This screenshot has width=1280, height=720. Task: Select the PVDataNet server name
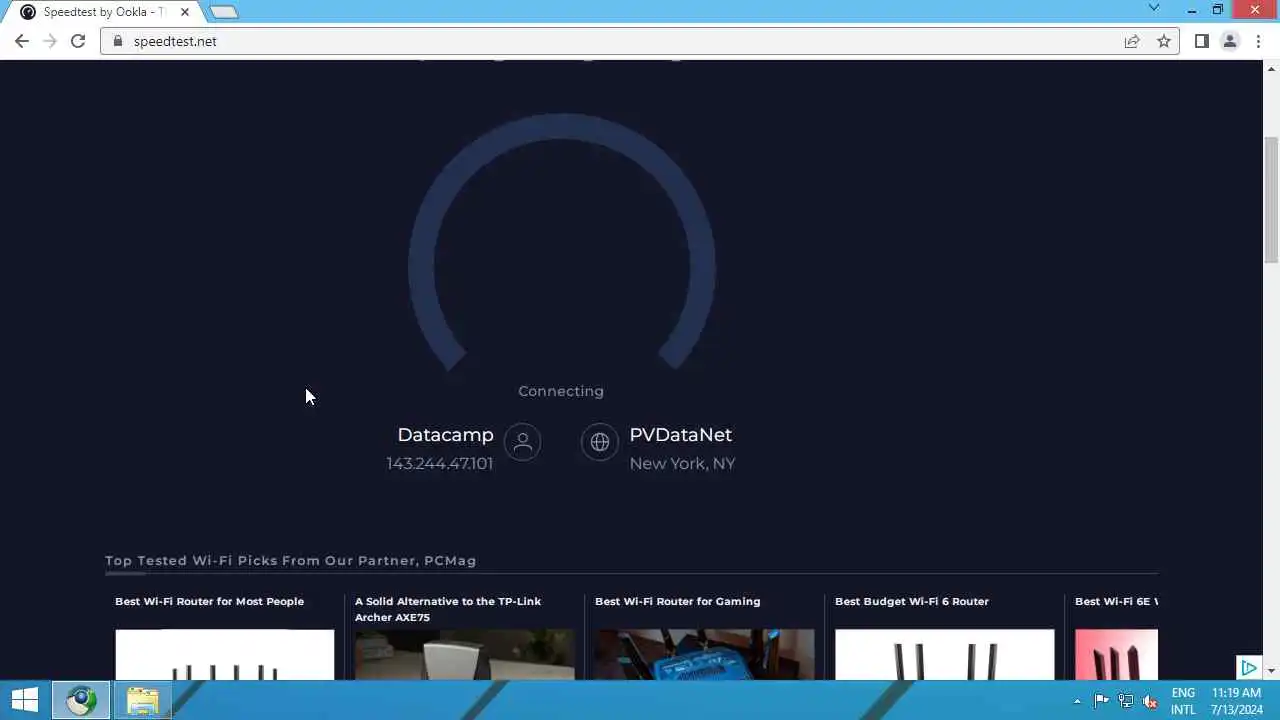coord(680,435)
